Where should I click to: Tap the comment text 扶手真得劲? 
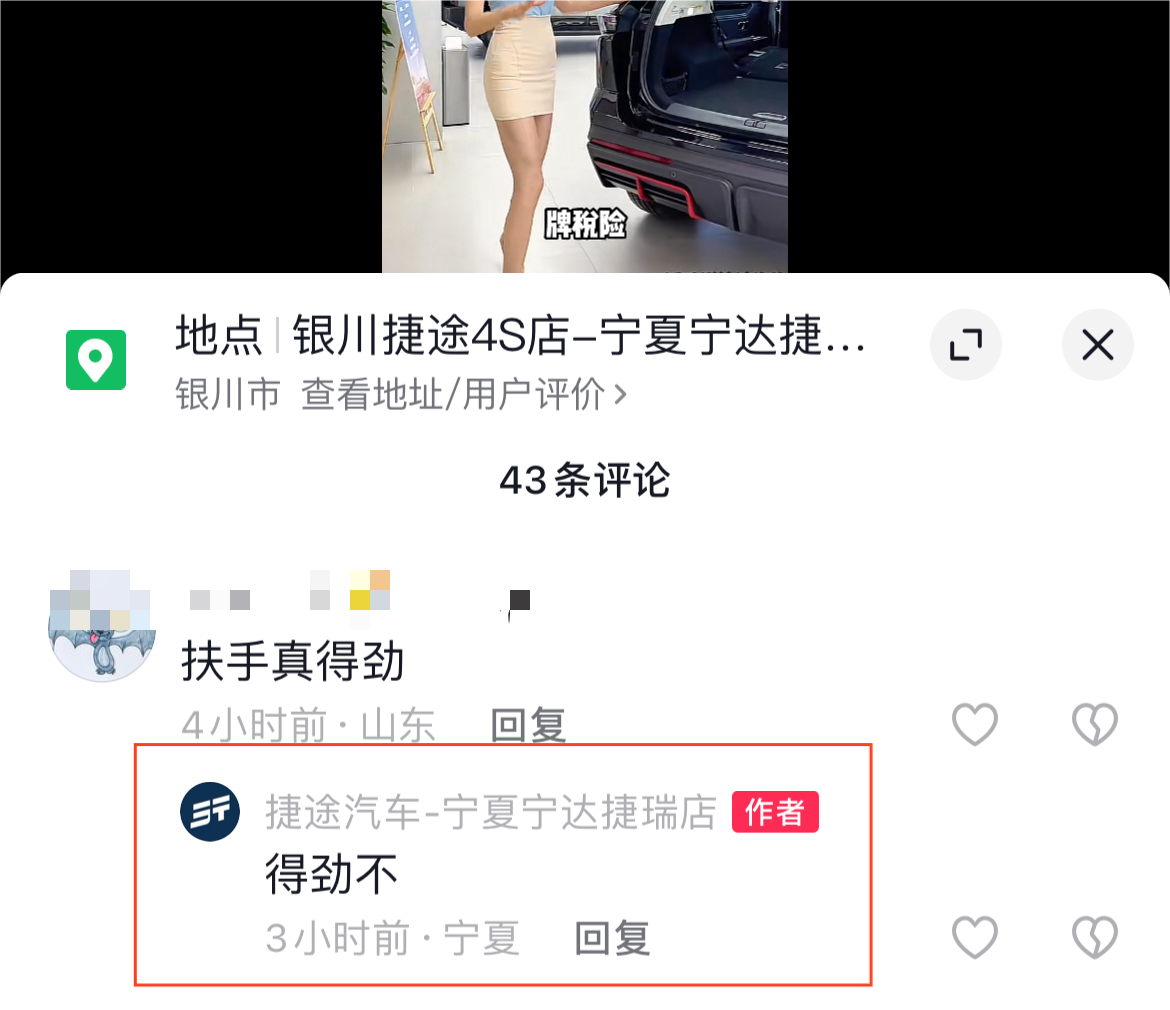[293, 662]
